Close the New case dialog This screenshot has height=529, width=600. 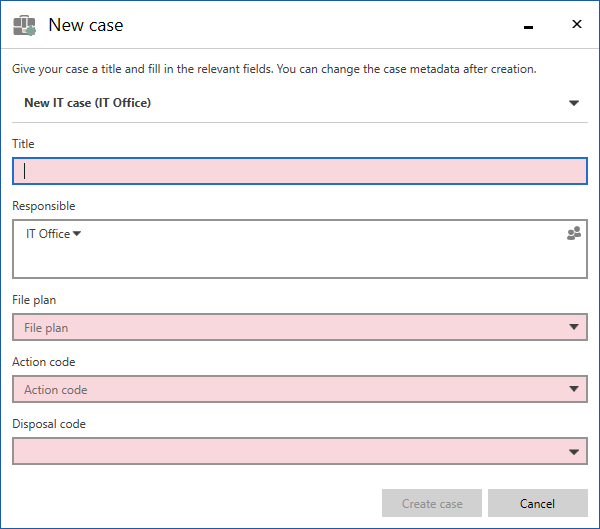(x=577, y=24)
